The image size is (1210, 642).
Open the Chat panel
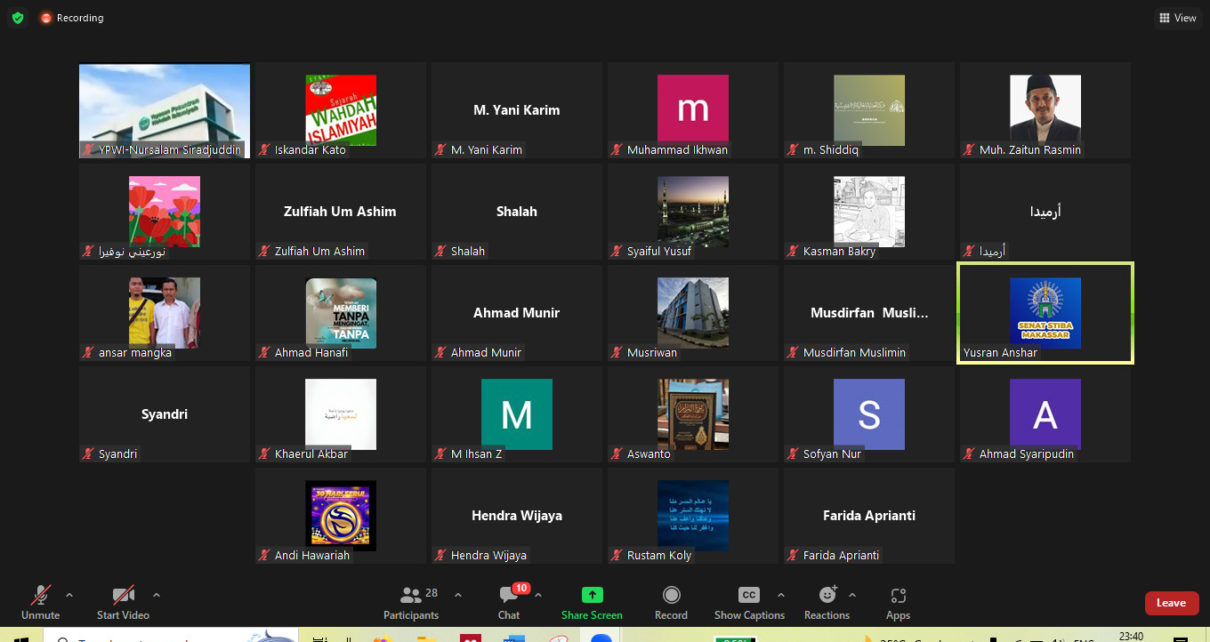[x=509, y=603]
